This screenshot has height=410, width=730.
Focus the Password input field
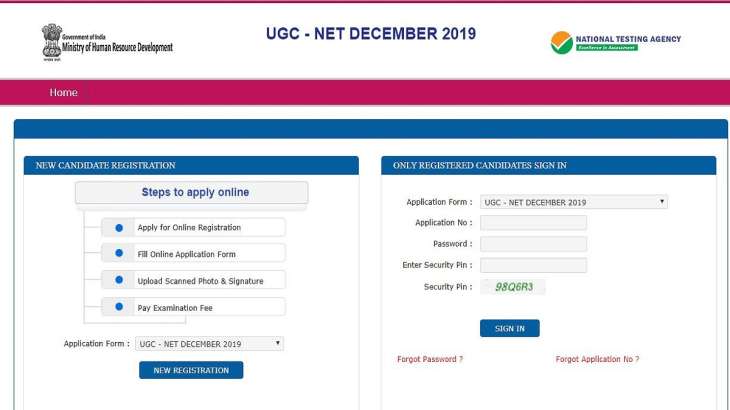(534, 244)
